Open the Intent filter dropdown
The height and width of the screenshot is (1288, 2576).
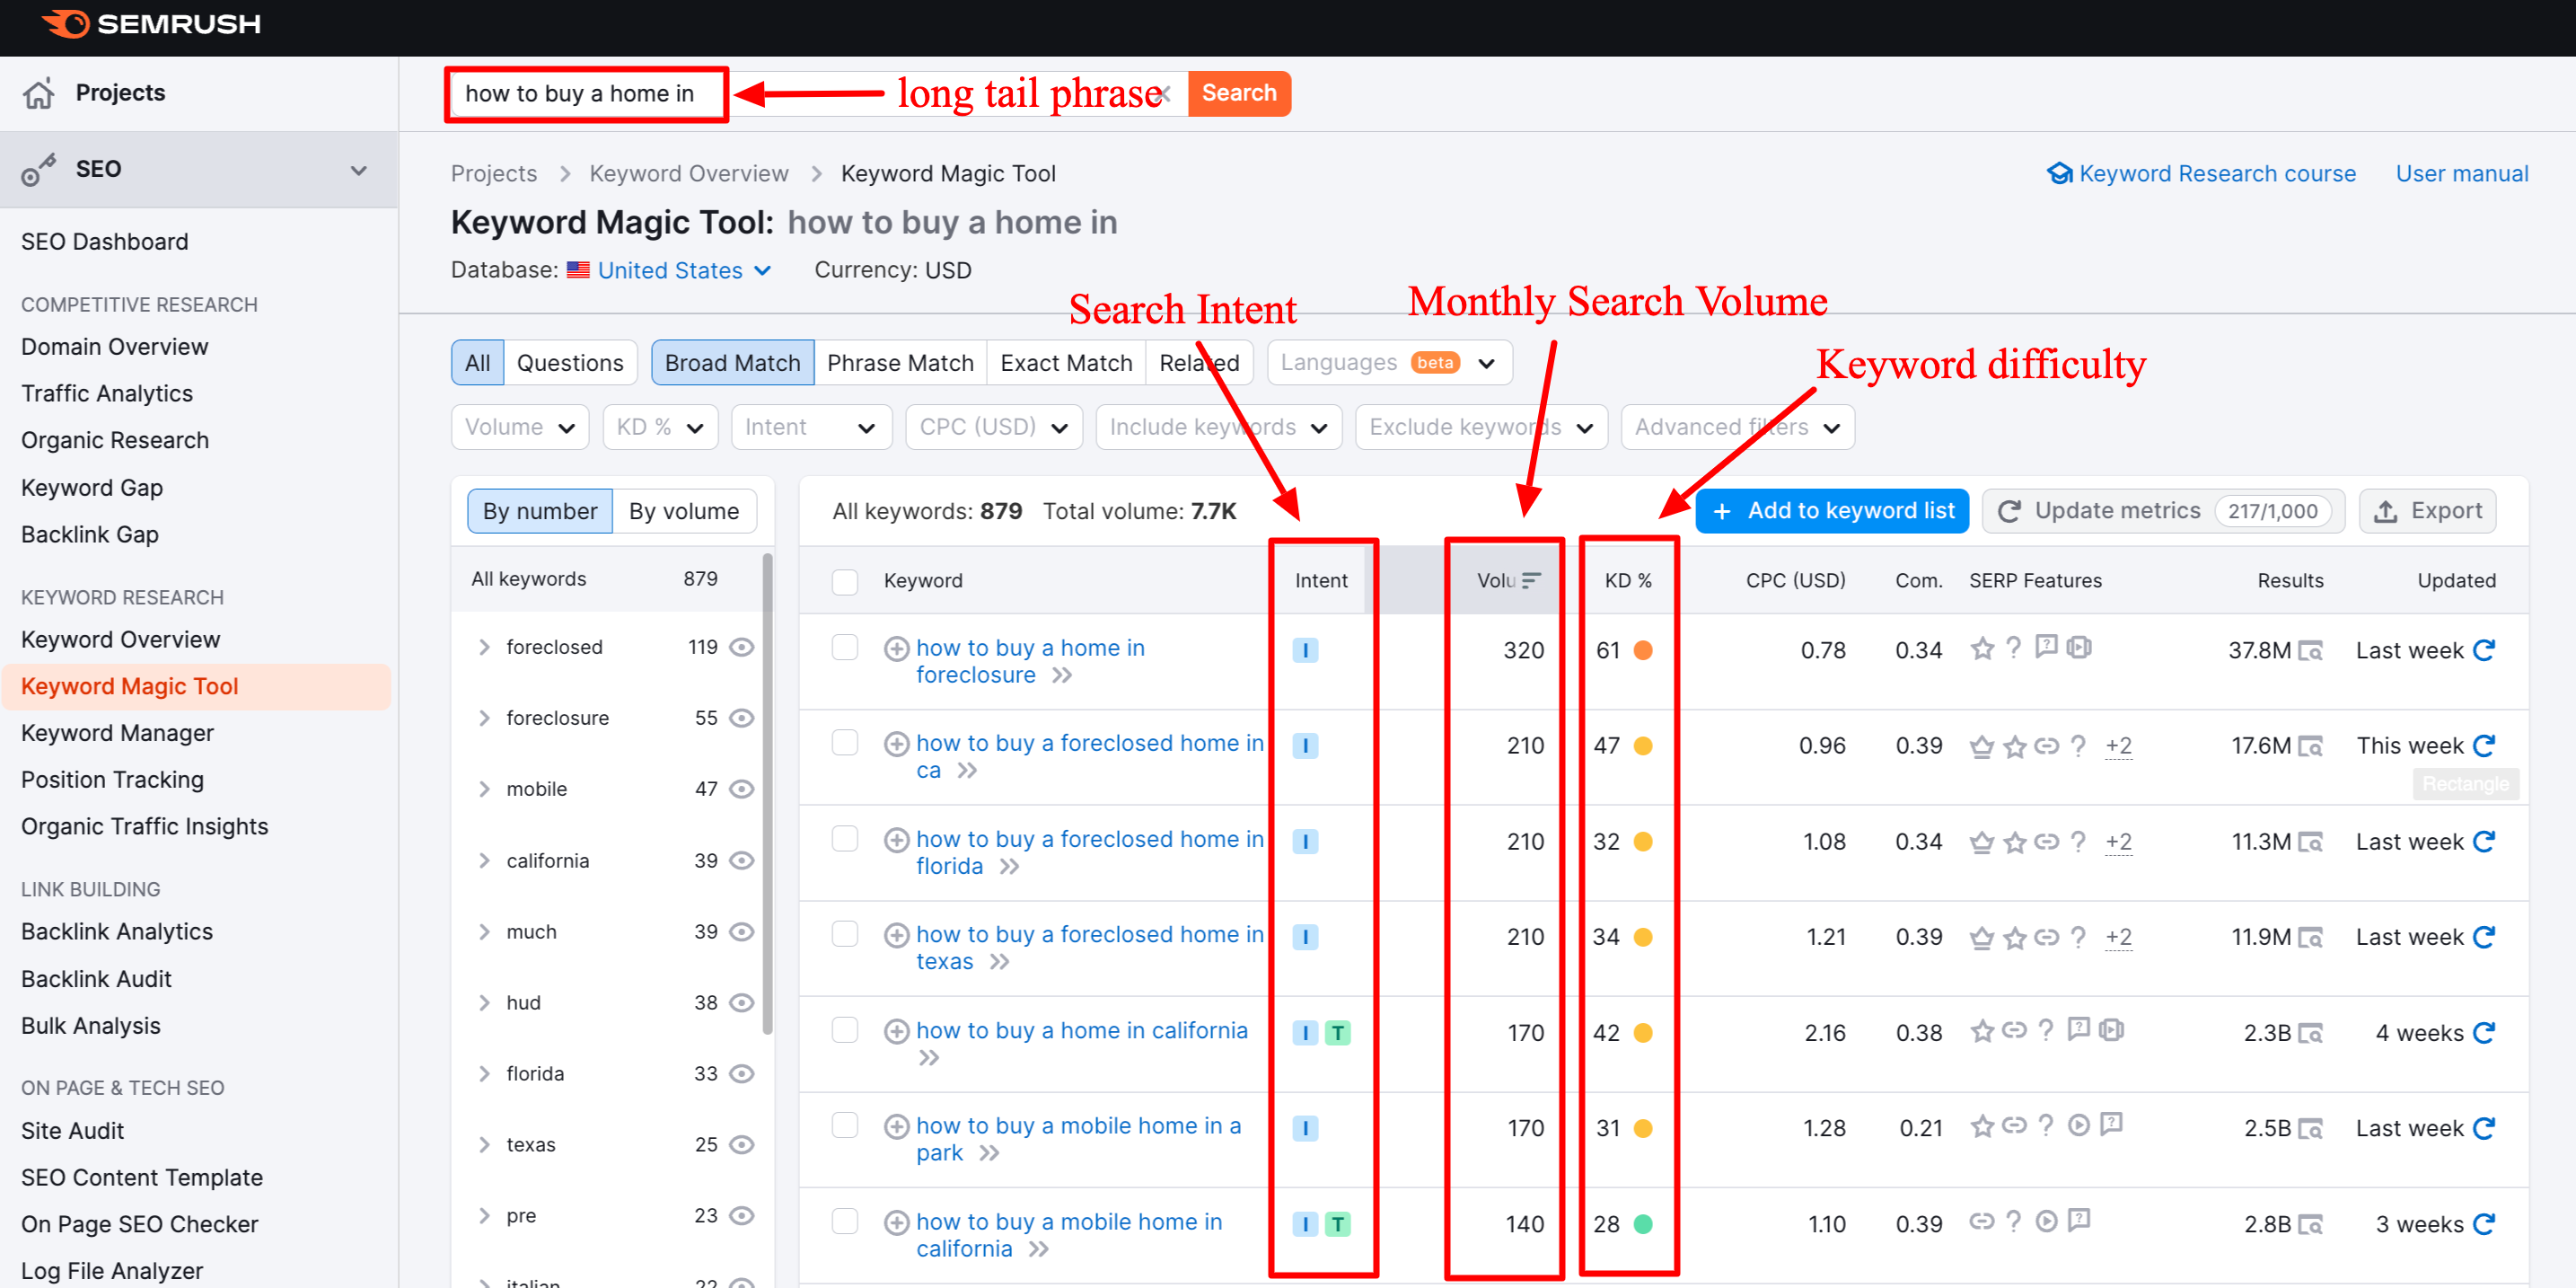pyautogui.click(x=811, y=427)
